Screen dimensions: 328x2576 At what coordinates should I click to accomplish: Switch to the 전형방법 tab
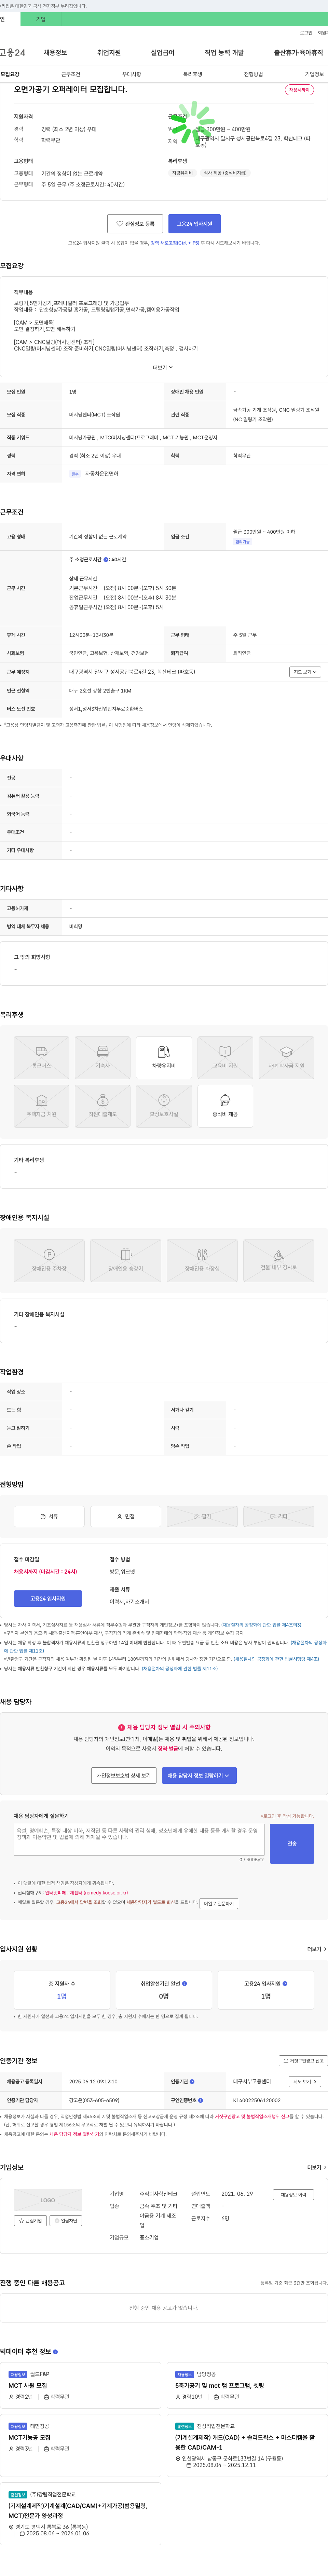pos(254,74)
